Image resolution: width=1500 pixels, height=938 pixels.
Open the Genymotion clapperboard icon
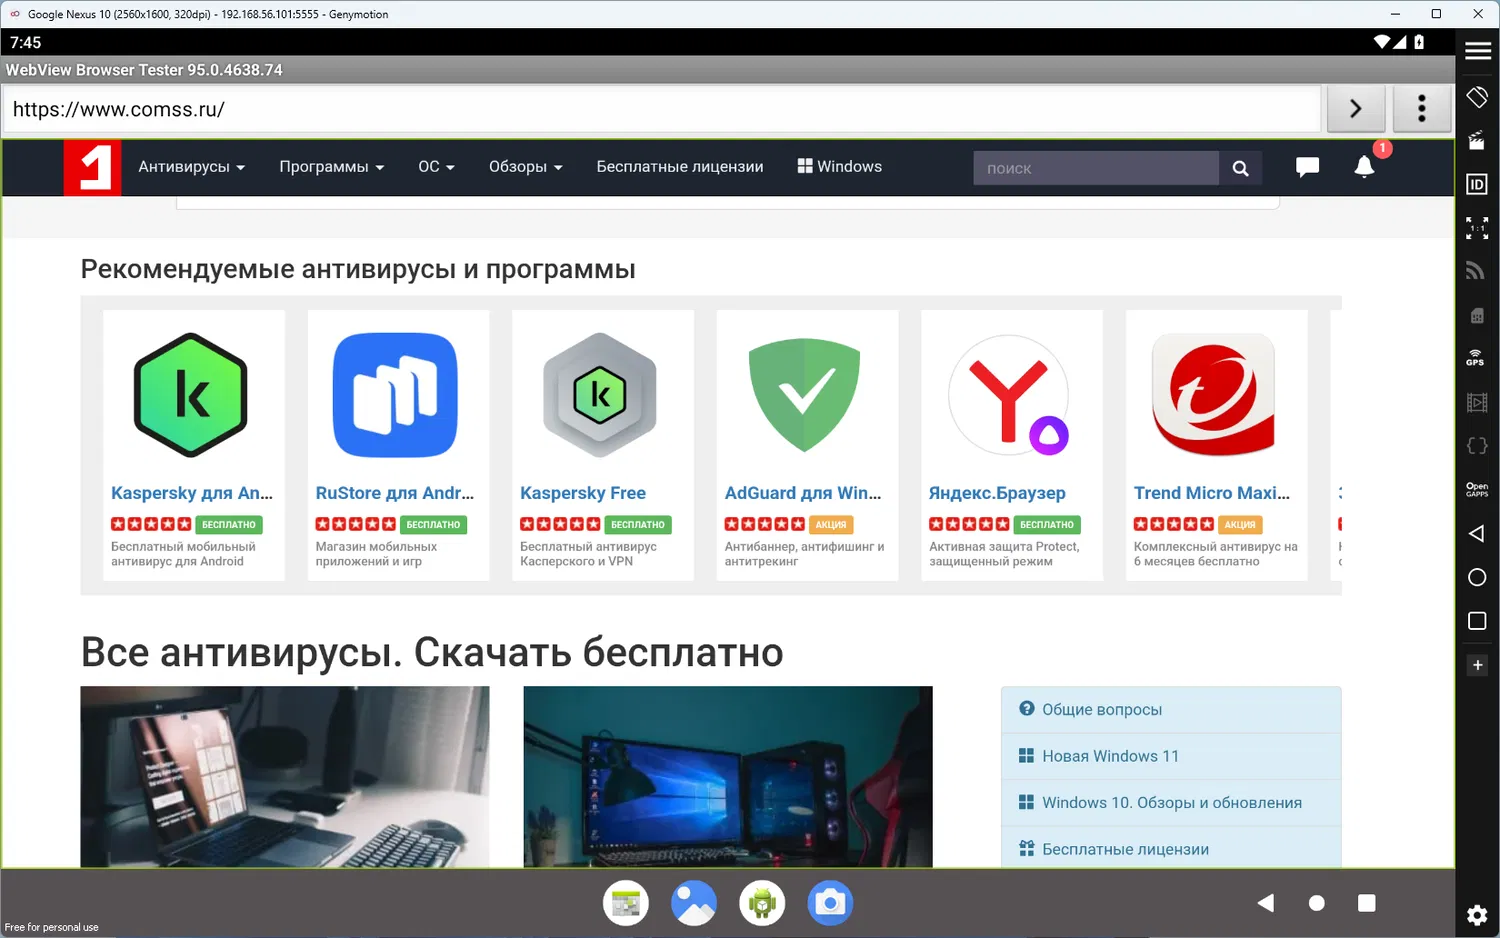coord(1477,141)
